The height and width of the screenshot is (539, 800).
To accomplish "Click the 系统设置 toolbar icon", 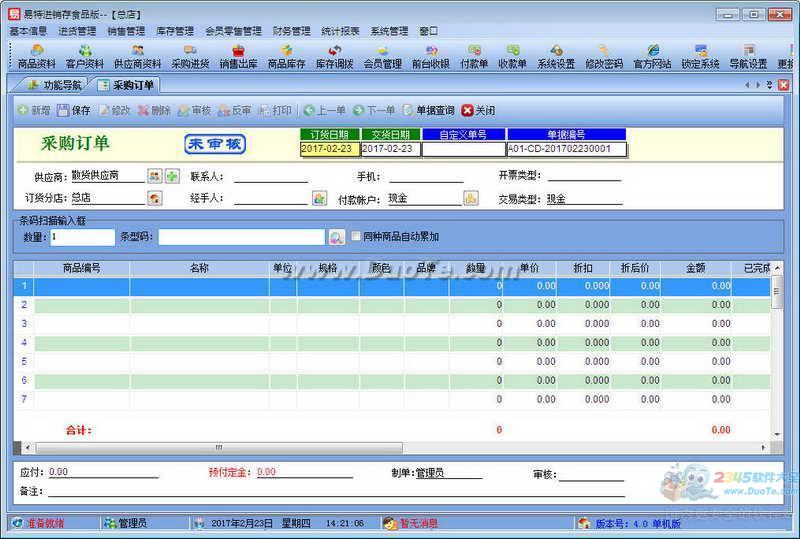I will pos(556,57).
